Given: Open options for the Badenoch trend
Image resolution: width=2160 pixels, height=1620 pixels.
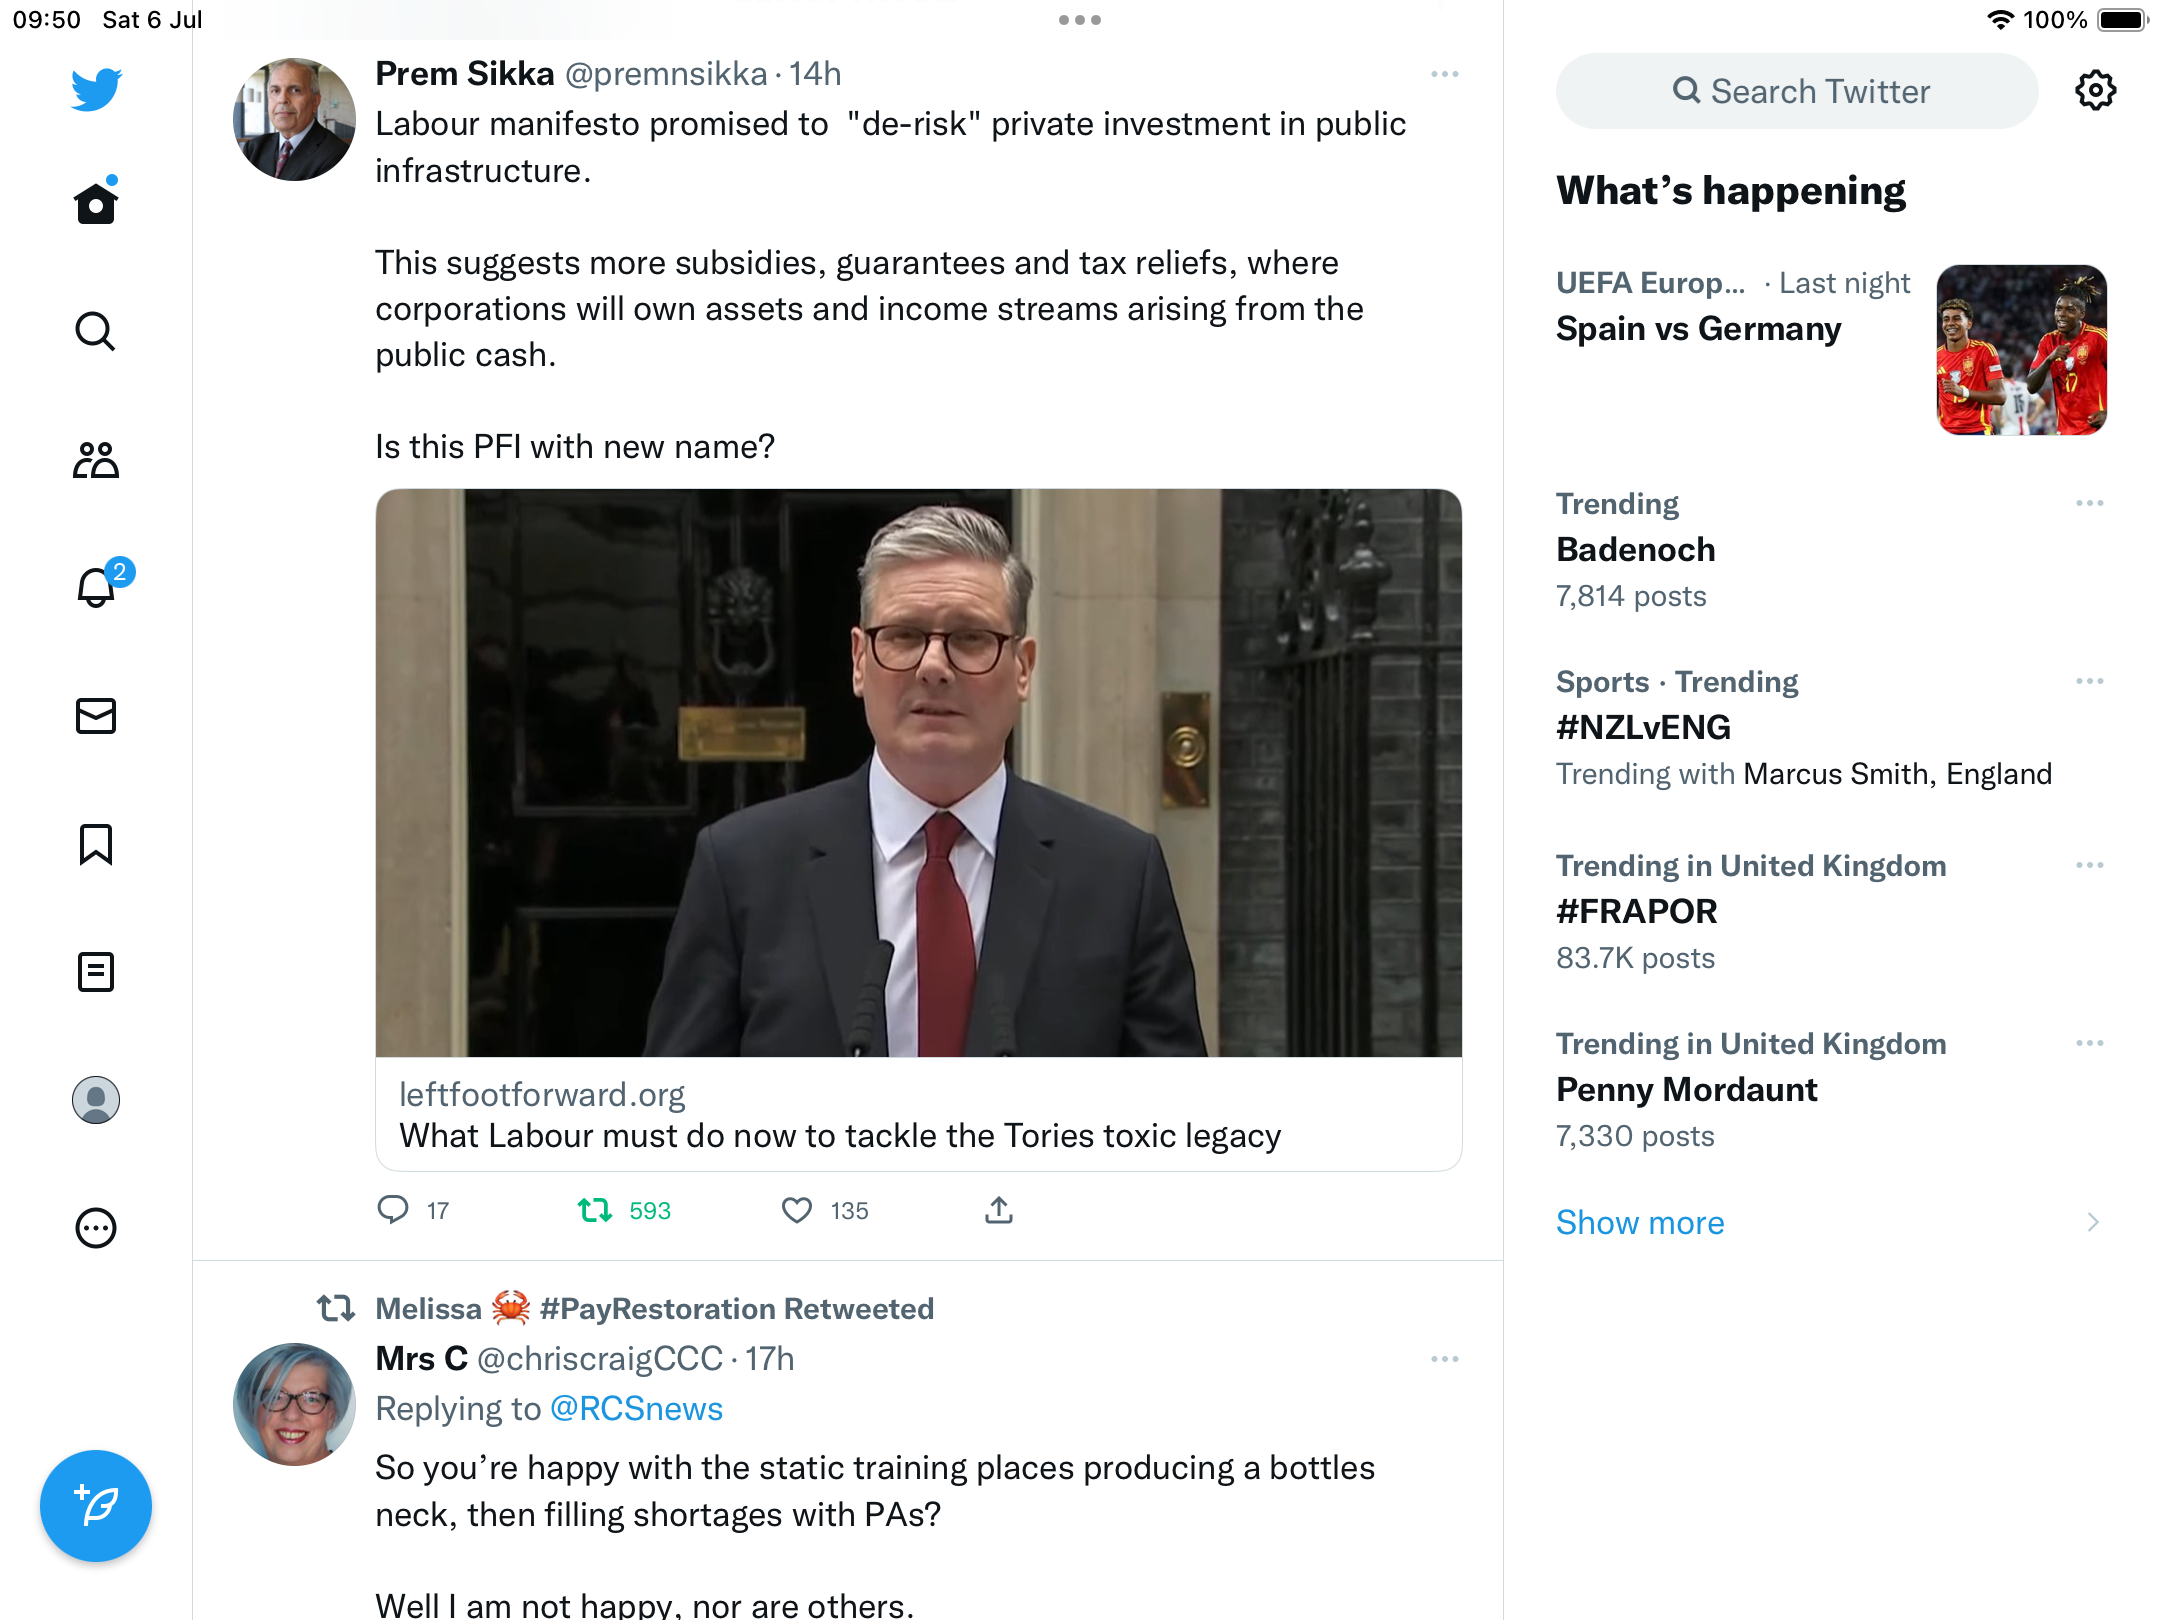Looking at the screenshot, I should tap(2089, 504).
